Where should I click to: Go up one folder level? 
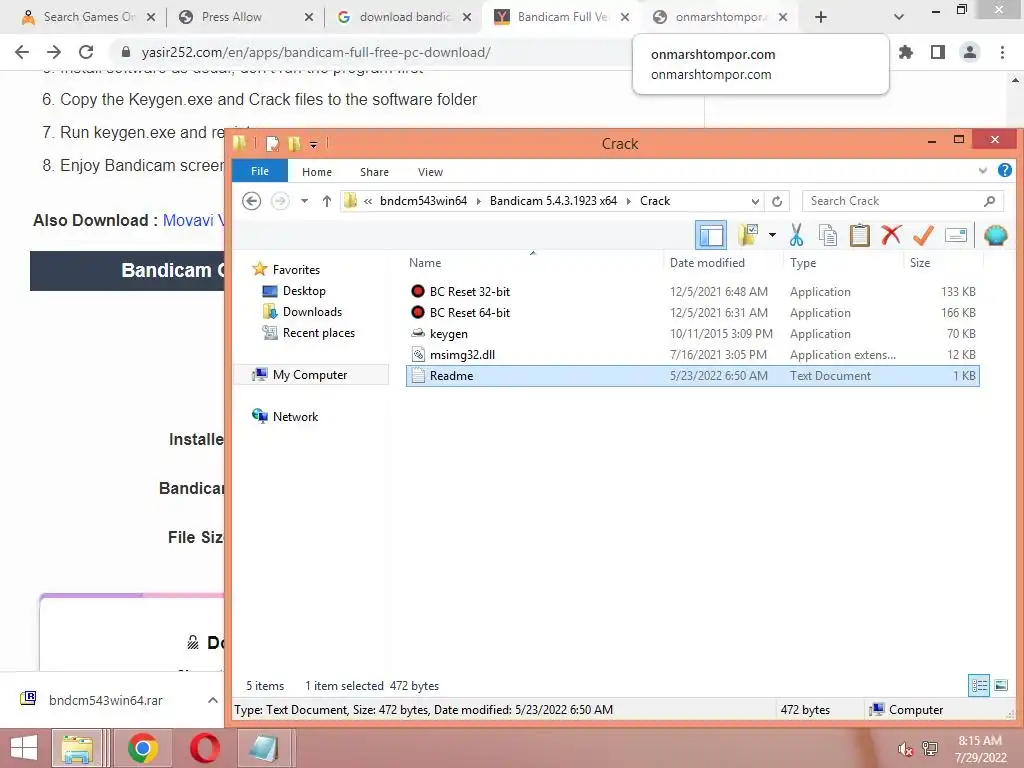(327, 201)
